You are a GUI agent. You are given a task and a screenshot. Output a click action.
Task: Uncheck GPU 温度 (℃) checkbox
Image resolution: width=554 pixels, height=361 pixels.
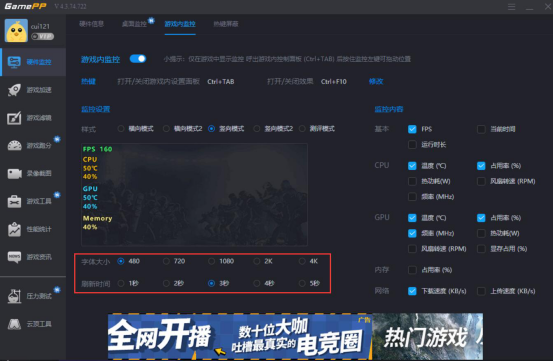tap(412, 218)
